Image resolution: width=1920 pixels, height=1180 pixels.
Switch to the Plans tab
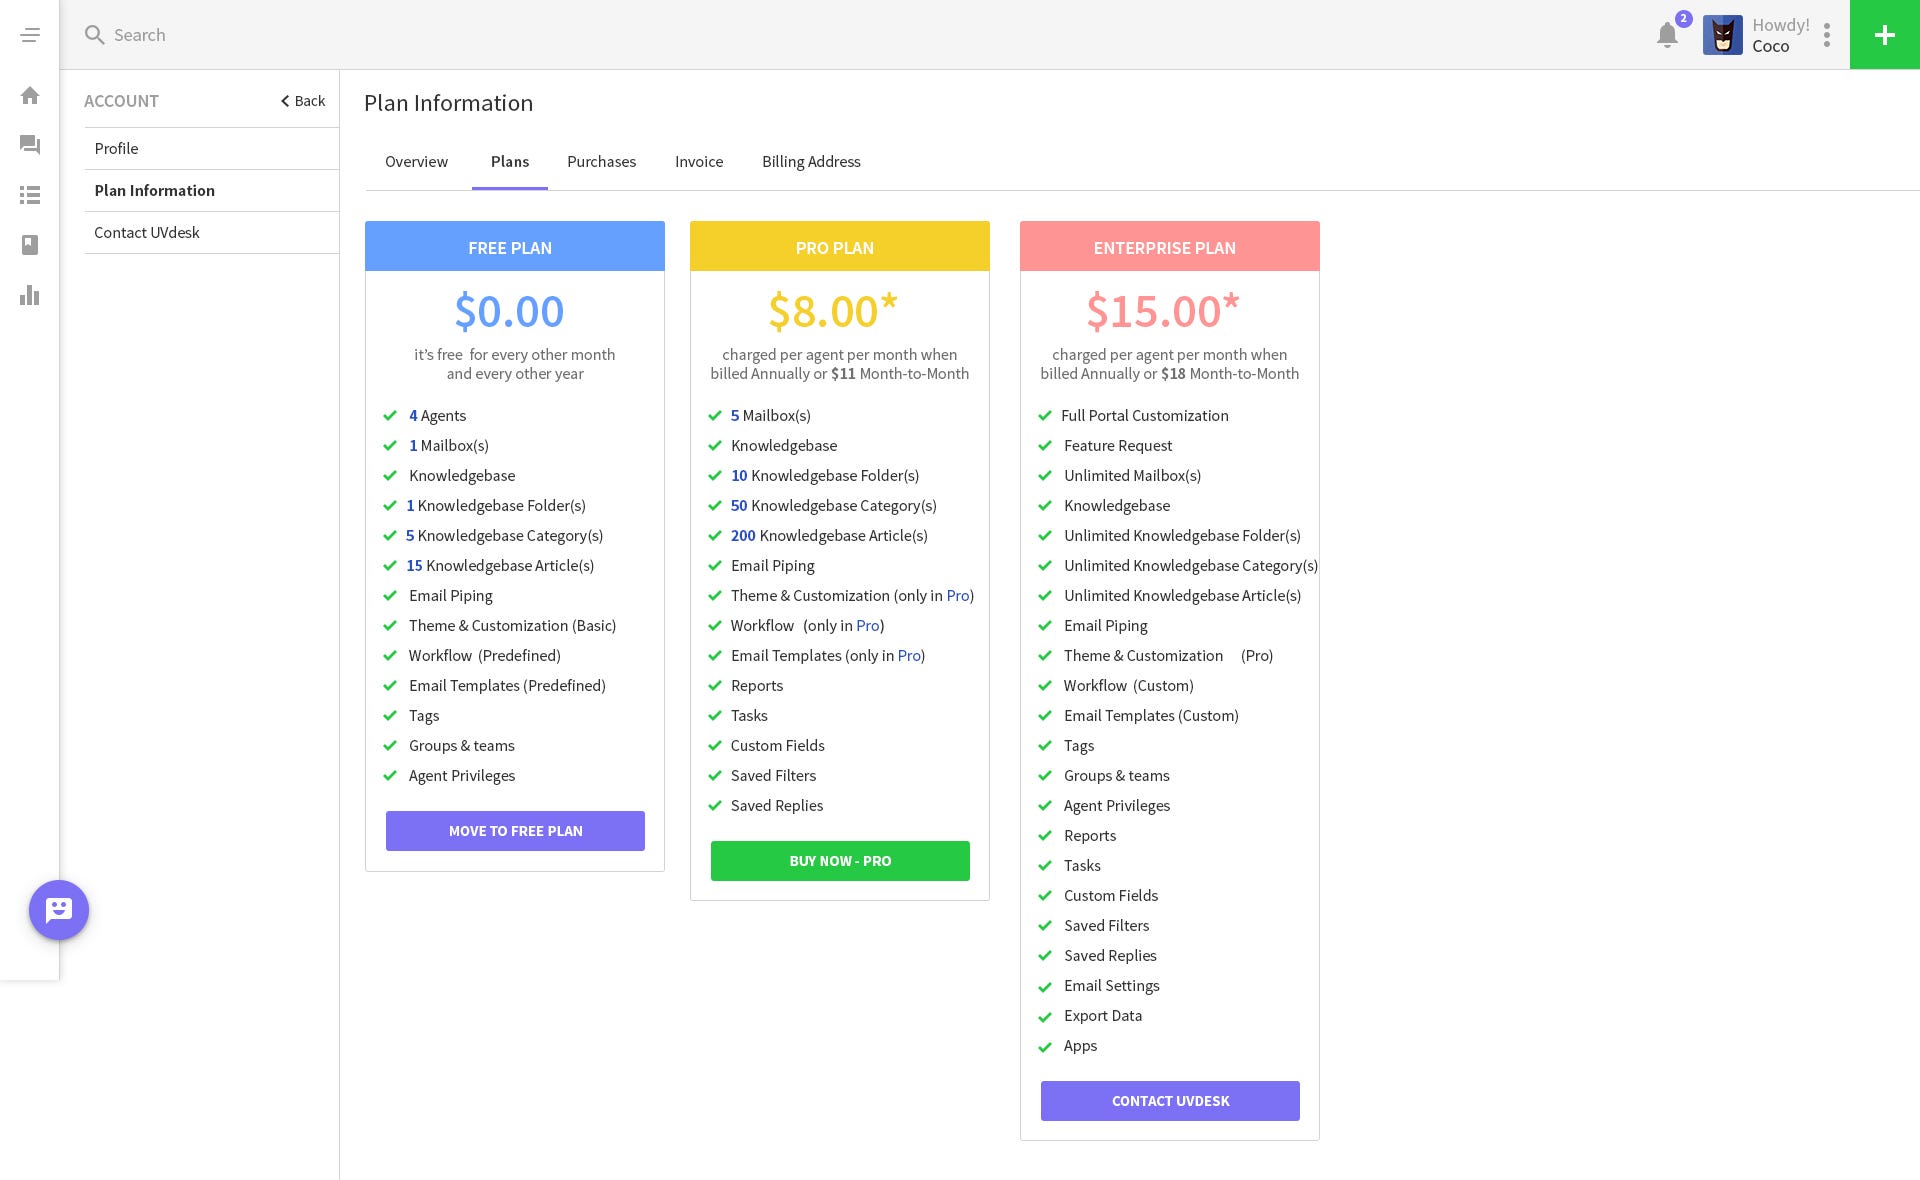coord(510,161)
